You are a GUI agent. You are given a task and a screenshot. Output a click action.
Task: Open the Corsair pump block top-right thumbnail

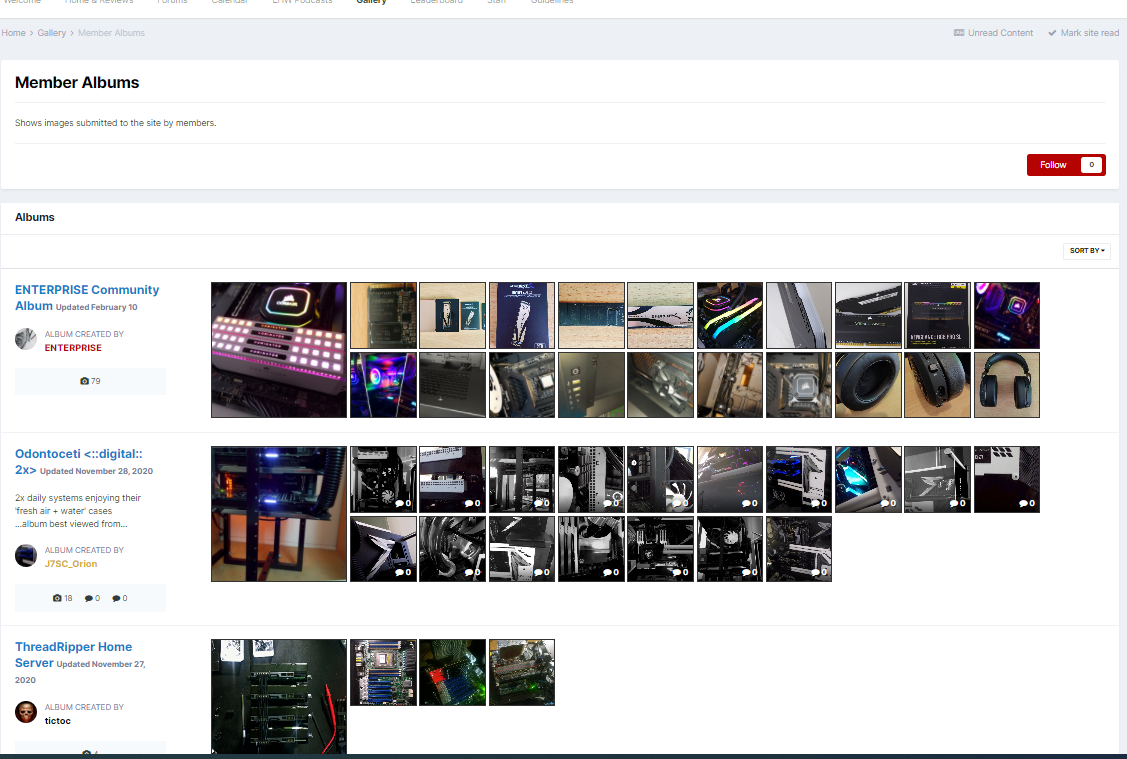[x=1007, y=316]
